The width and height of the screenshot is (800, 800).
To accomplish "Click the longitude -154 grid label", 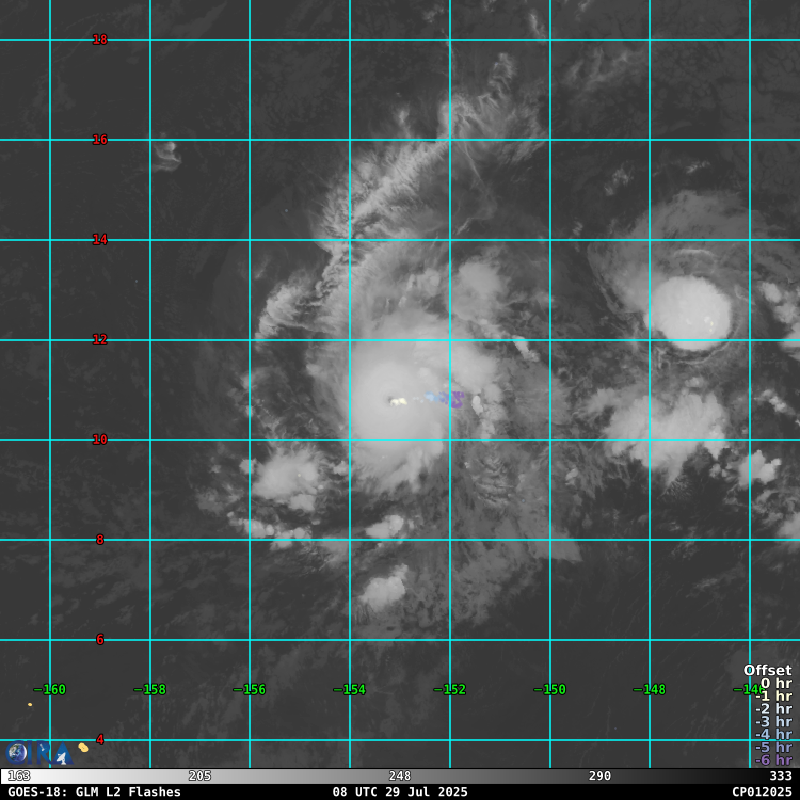I will pyautogui.click(x=350, y=690).
